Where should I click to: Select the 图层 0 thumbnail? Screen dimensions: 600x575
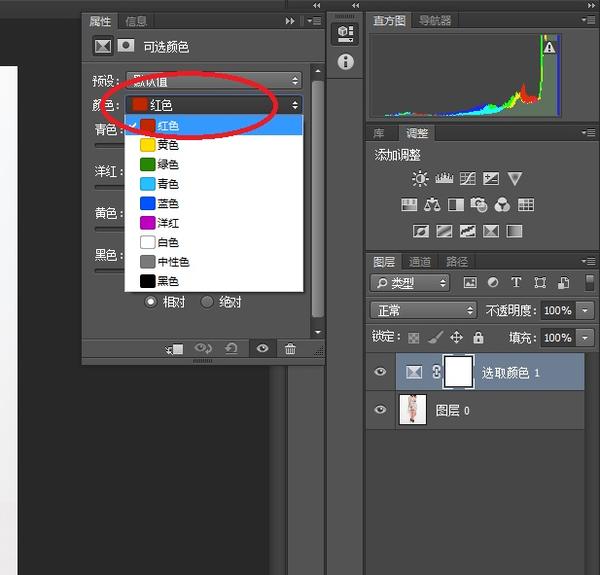[x=412, y=409]
